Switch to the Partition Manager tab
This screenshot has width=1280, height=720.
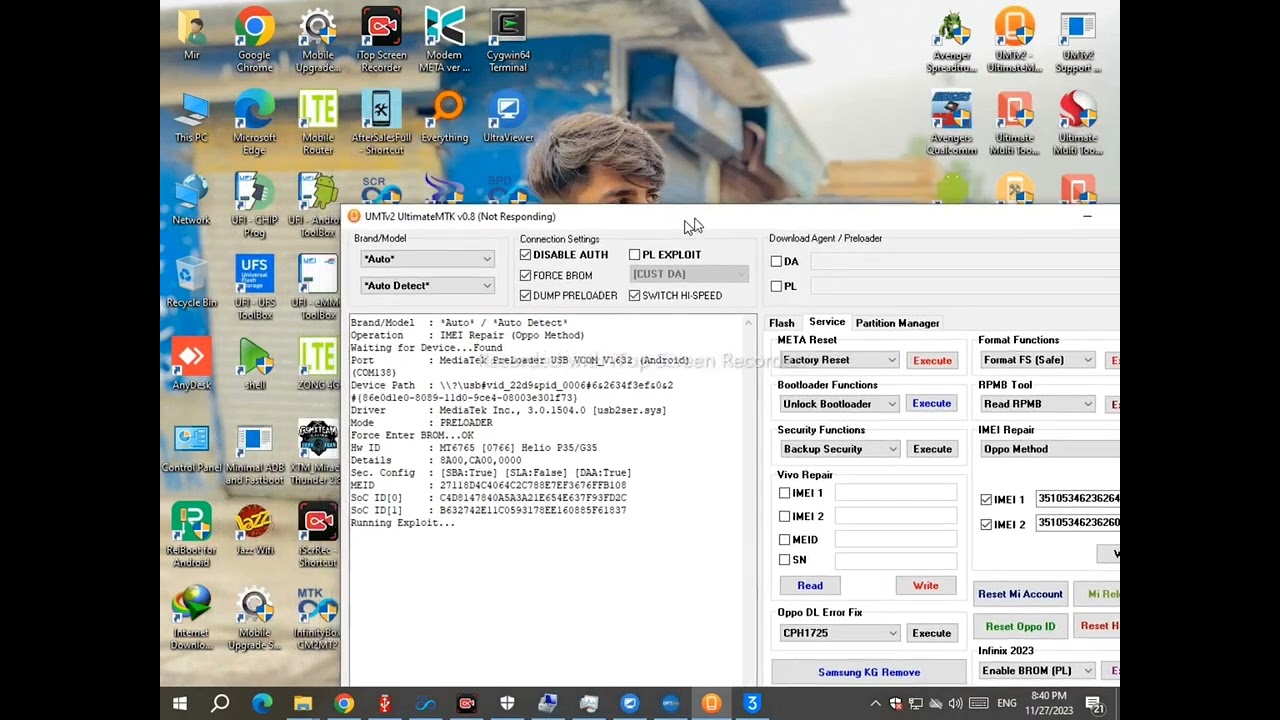897,323
